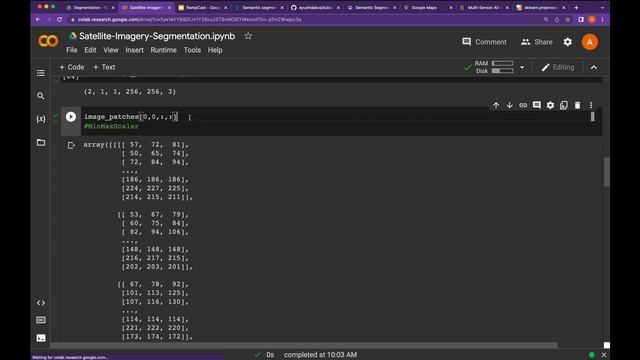Share the notebook
The width and height of the screenshot is (640, 360).
537,42
